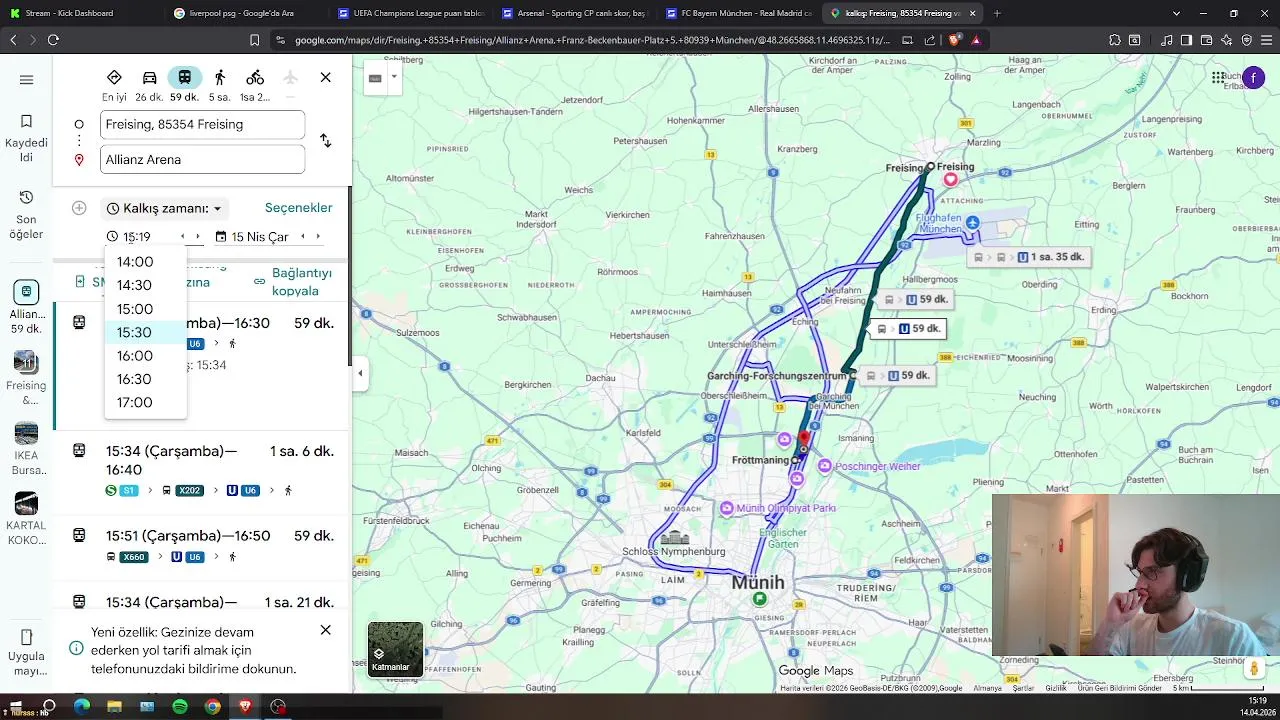
Task: Open the Google account avatar 'f'
Action: (x=1254, y=78)
